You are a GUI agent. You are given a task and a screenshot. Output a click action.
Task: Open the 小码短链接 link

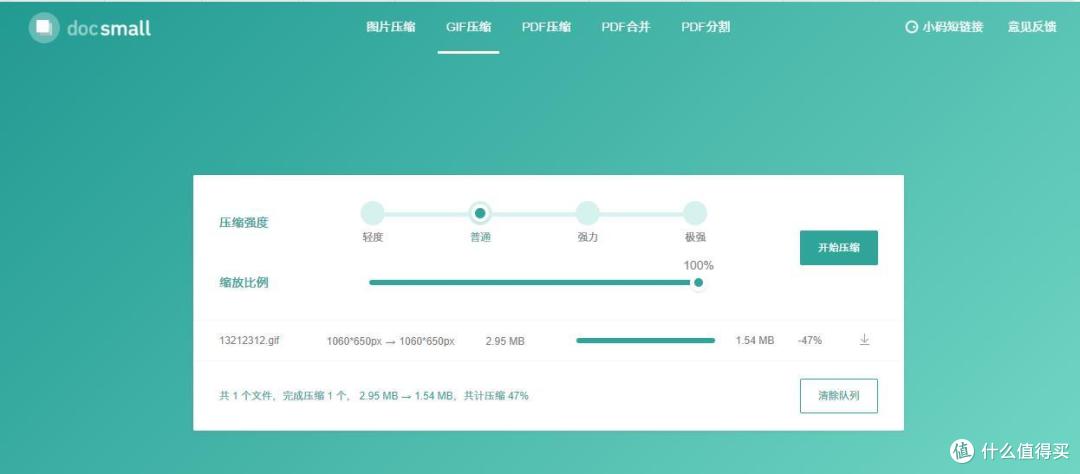952,28
